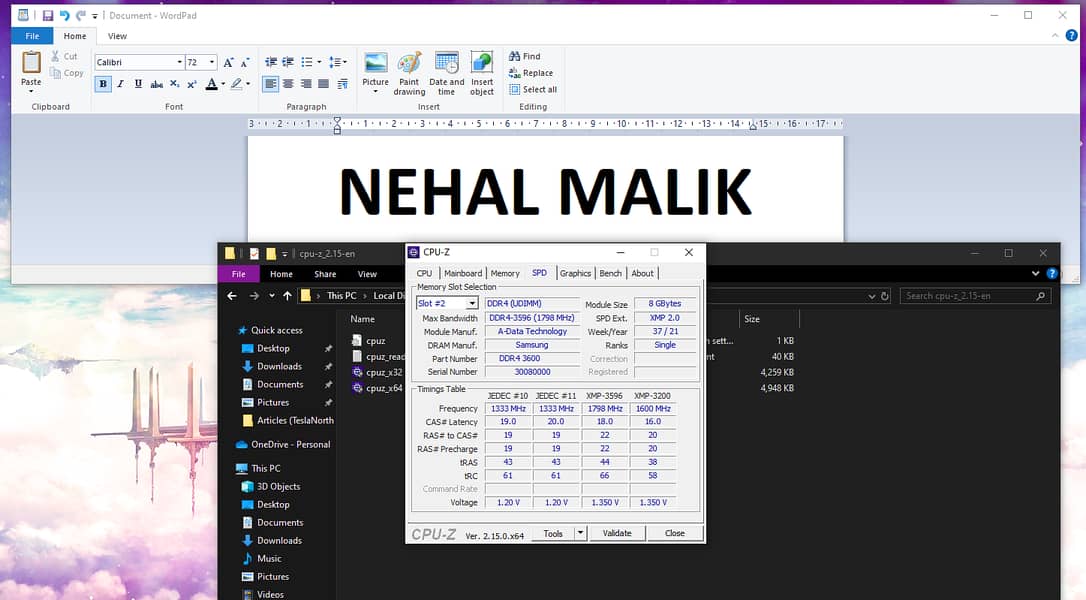The height and width of the screenshot is (600, 1086).
Task: Apply the text color in WordPad
Action: pos(212,84)
